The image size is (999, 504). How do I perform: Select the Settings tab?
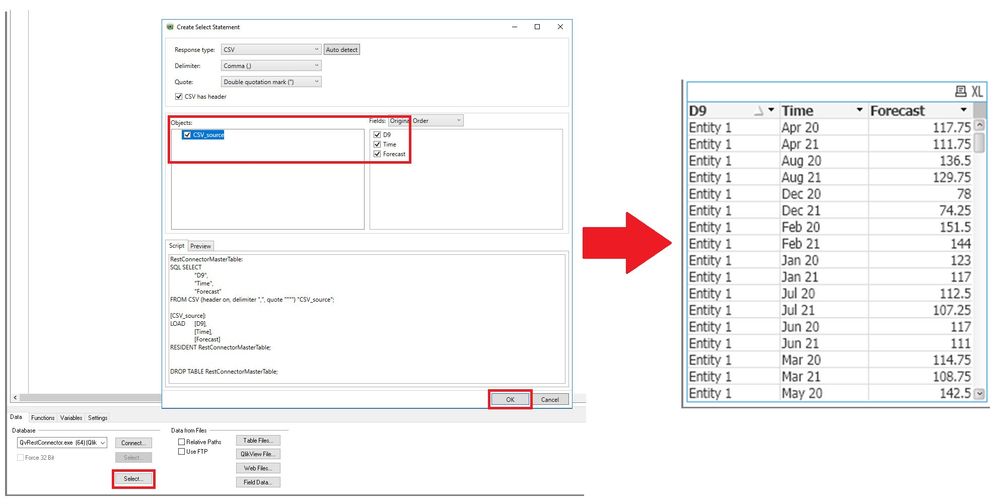pyautogui.click(x=97, y=418)
